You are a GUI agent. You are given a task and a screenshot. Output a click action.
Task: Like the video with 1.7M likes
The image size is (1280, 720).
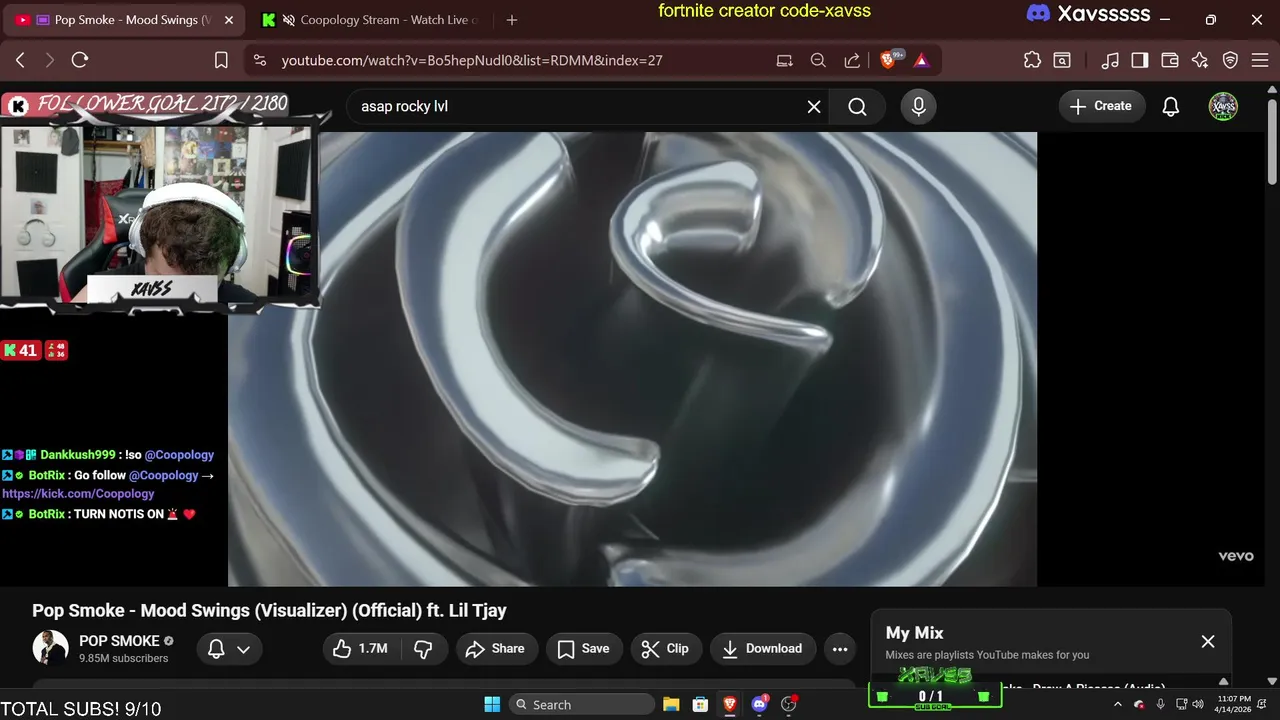pos(360,649)
